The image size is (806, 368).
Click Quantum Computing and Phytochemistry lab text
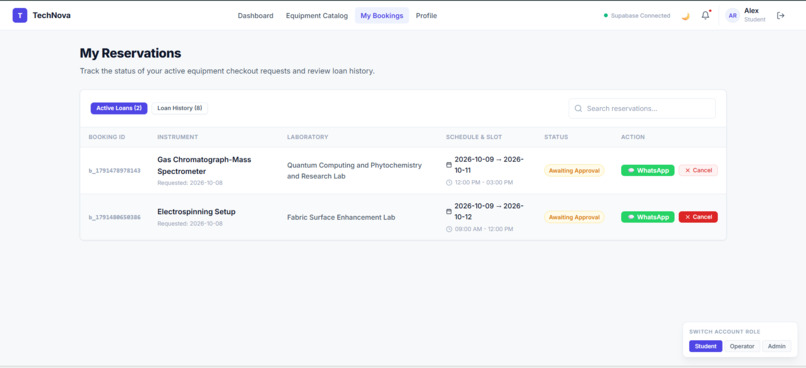354,171
